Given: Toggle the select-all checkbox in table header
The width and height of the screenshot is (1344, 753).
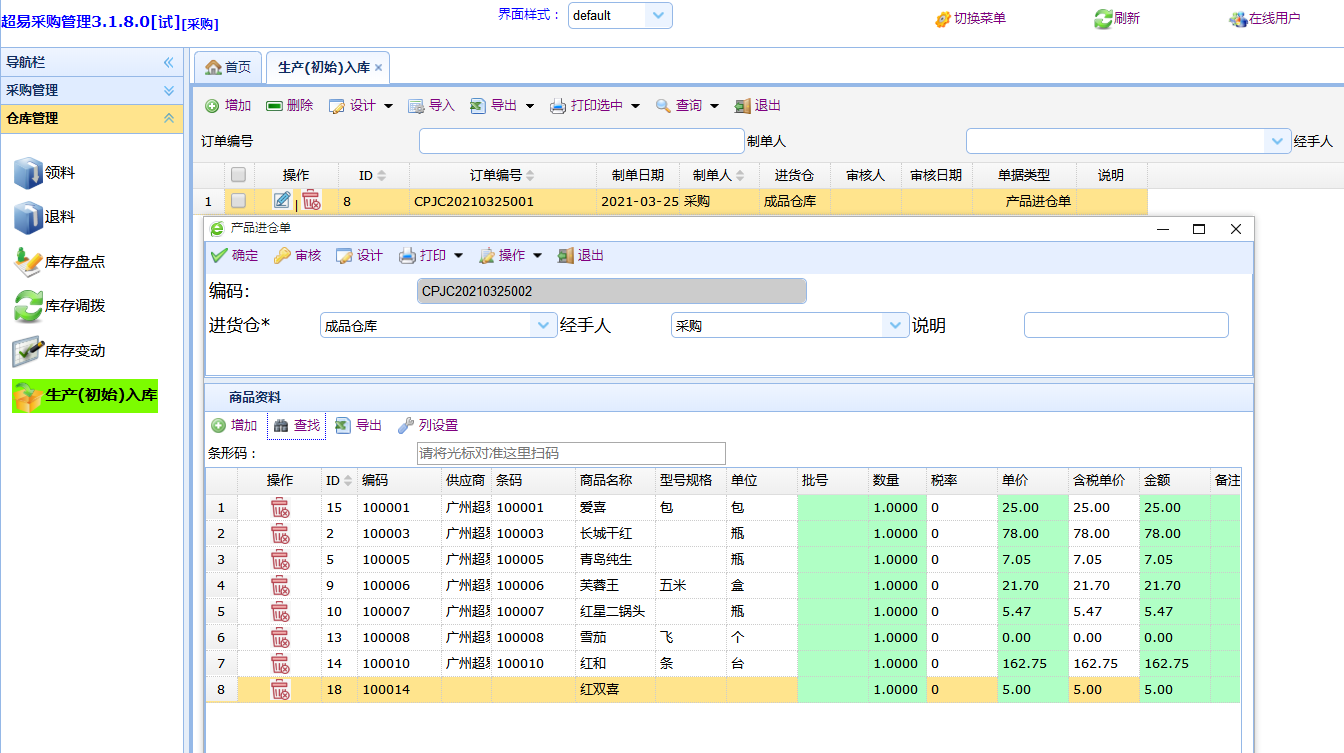Looking at the screenshot, I should coord(238,175).
